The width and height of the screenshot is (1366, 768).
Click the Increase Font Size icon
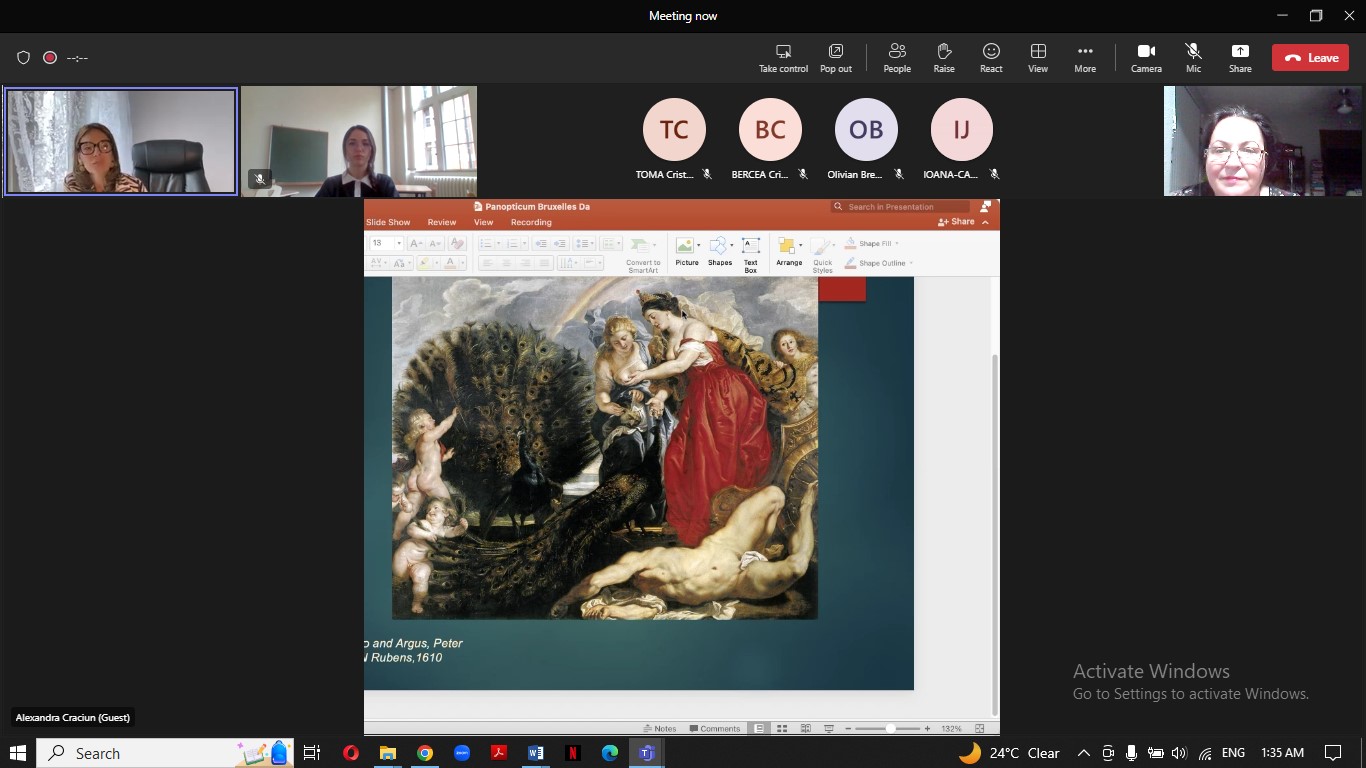tap(414, 243)
